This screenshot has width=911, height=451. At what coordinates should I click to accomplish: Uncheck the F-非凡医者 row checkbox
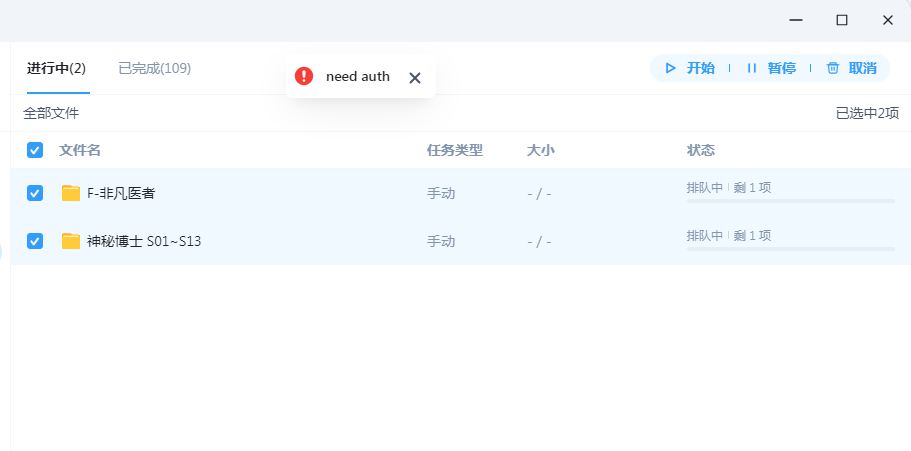tap(35, 193)
